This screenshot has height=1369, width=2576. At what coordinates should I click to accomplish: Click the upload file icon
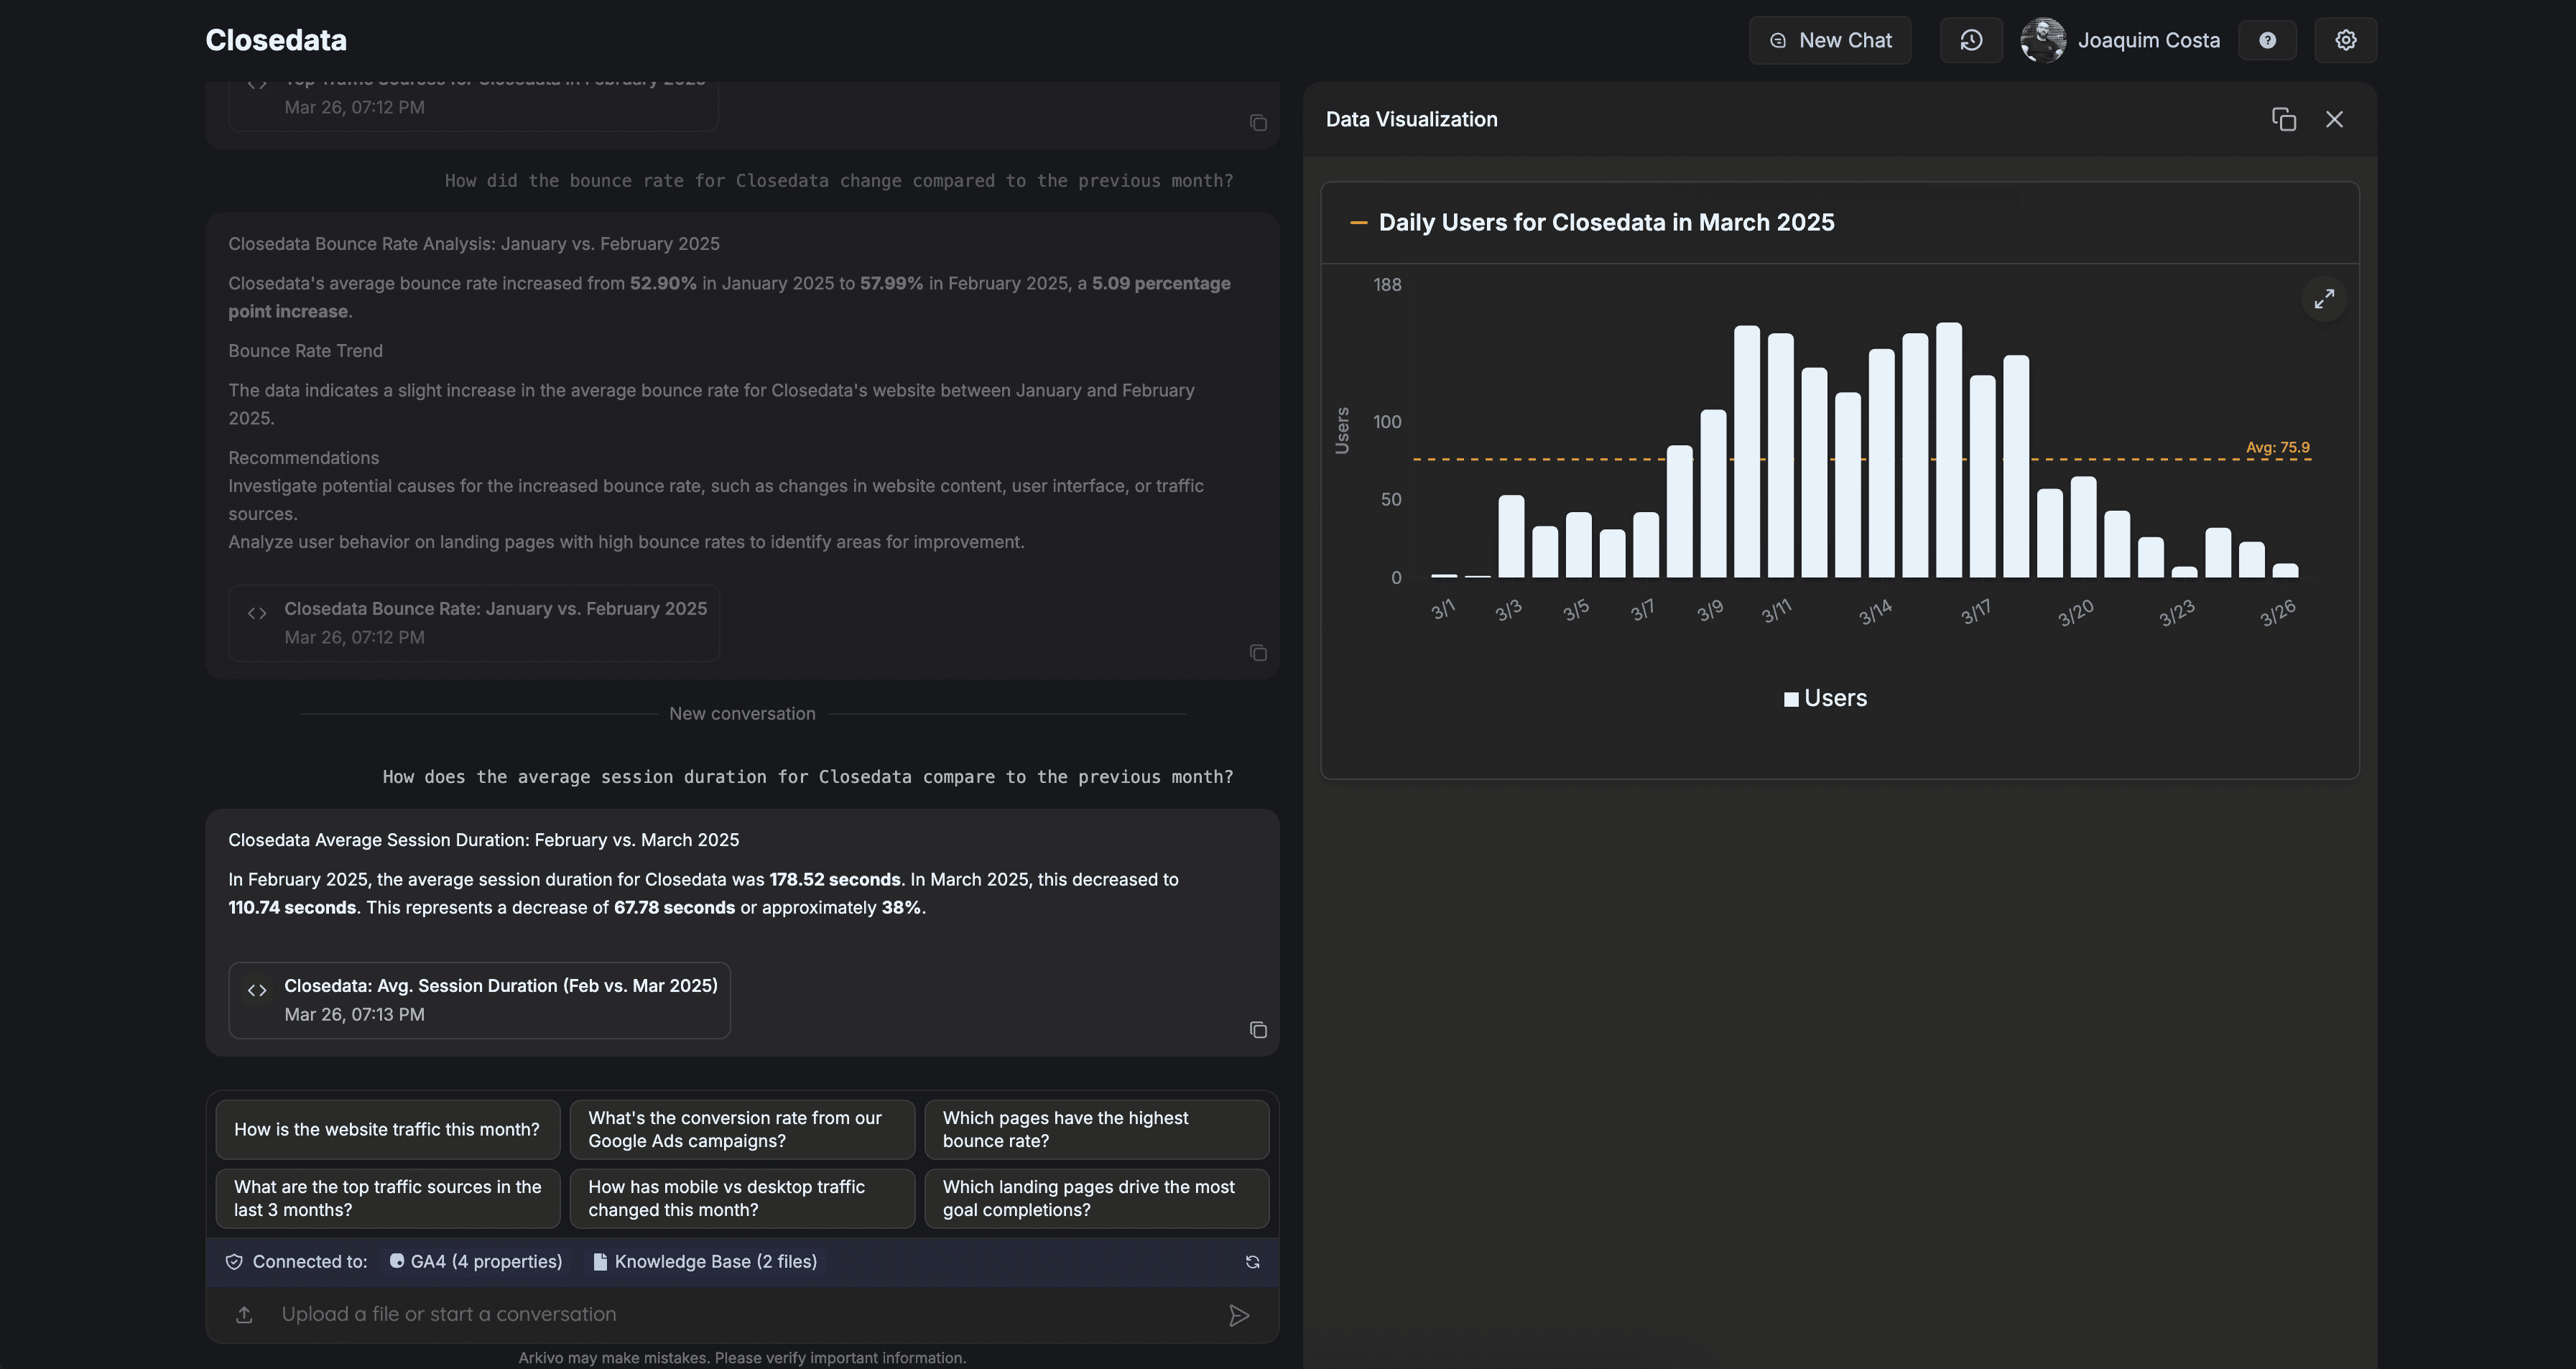coord(244,1315)
